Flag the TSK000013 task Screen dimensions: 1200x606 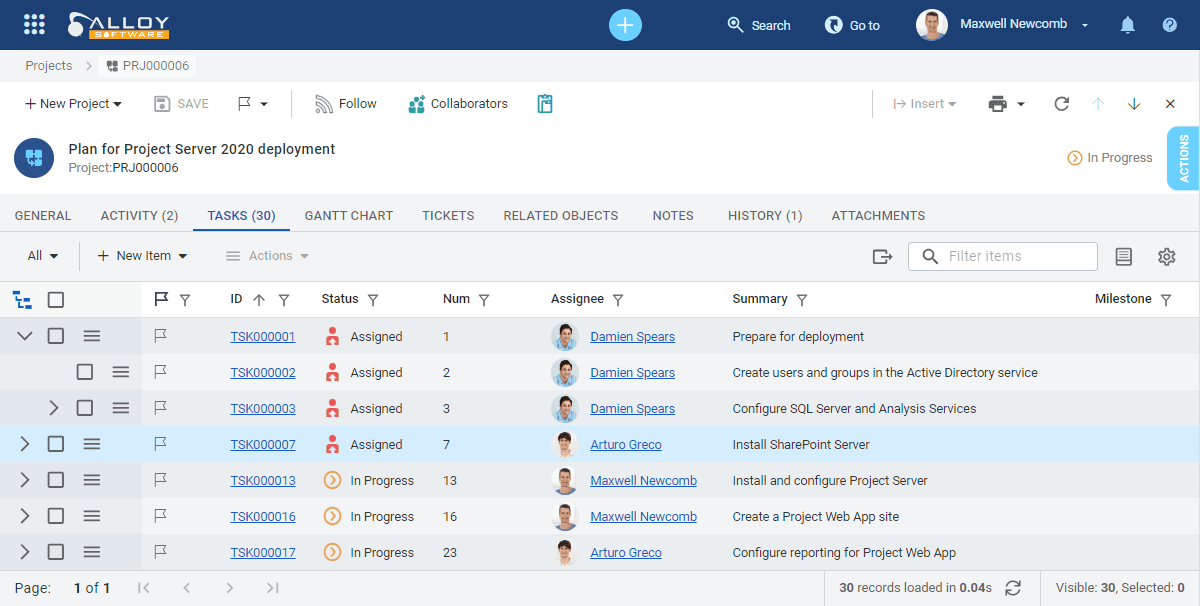(160, 480)
